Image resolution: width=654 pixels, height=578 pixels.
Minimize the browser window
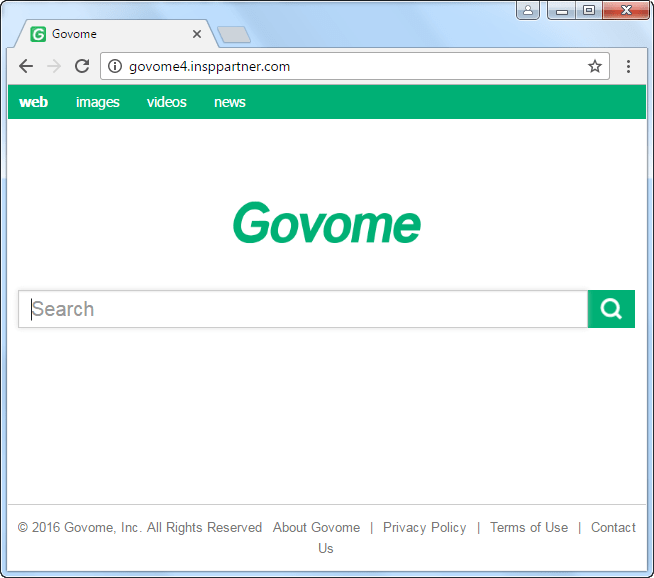pyautogui.click(x=561, y=10)
